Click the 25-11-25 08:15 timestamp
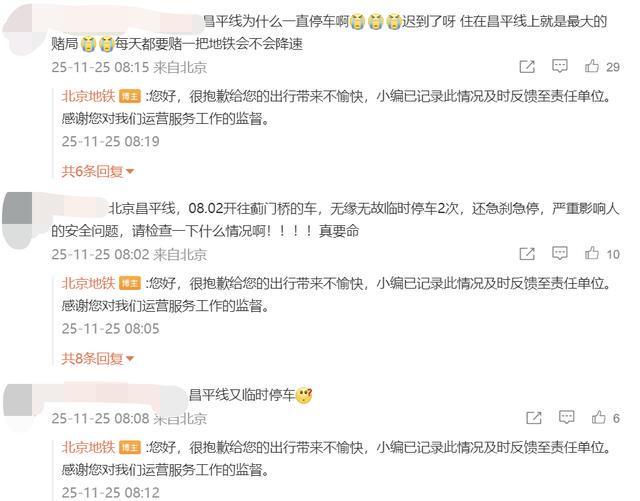Viewport: 640px width, 501px height. coord(100,67)
